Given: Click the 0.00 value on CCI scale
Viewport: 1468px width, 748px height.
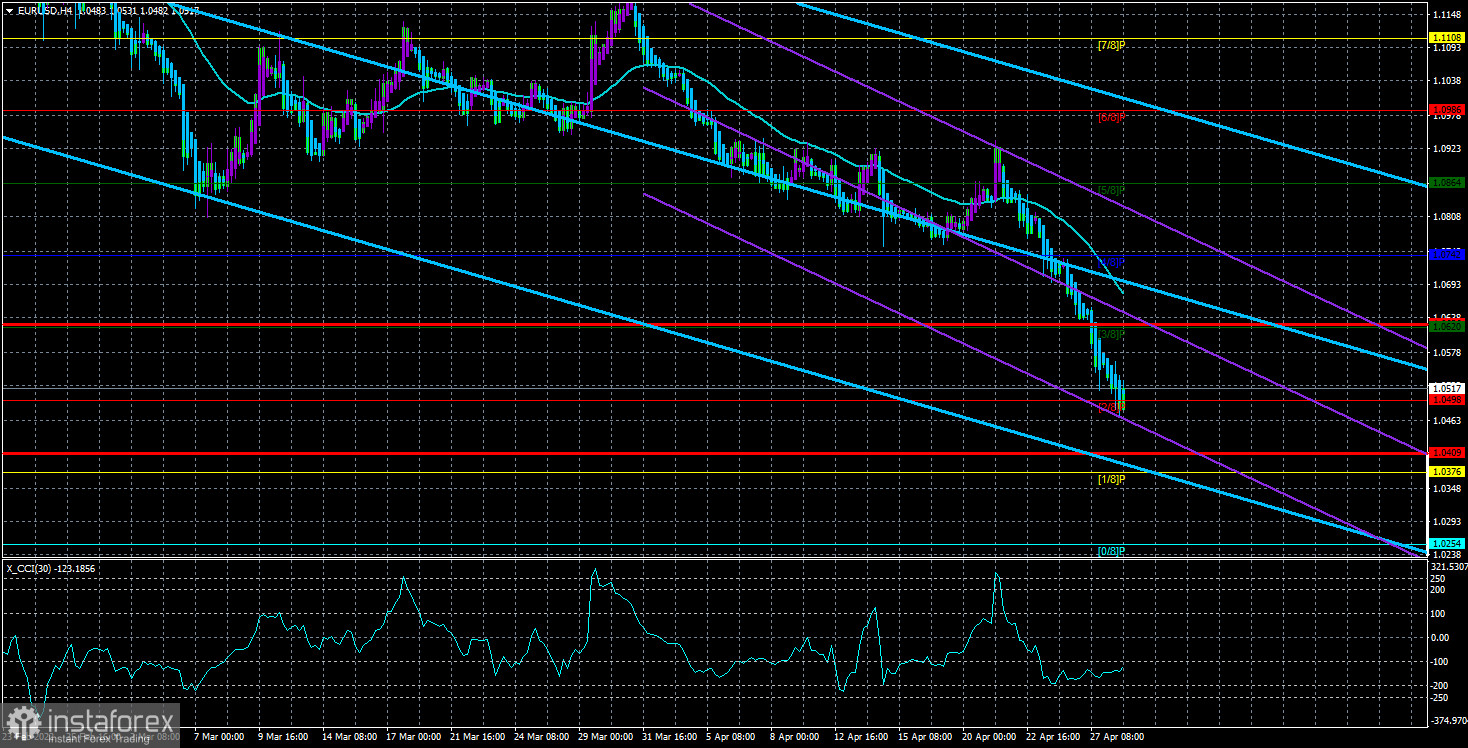Looking at the screenshot, I should pyautogui.click(x=1441, y=638).
